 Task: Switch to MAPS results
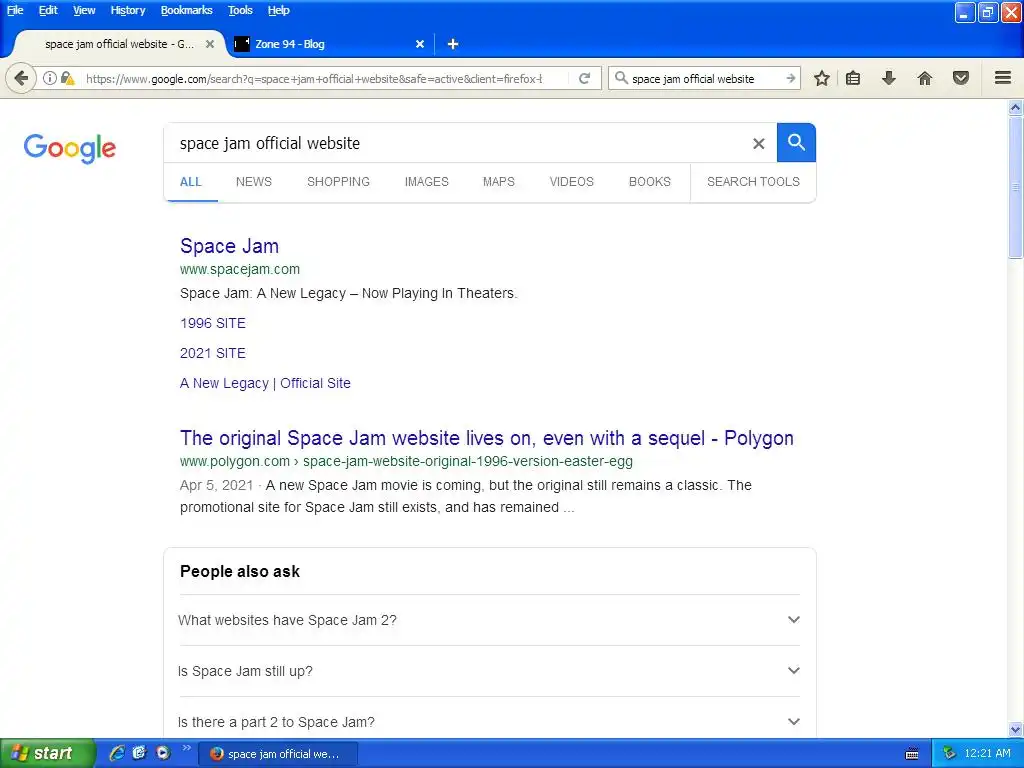[x=498, y=182]
